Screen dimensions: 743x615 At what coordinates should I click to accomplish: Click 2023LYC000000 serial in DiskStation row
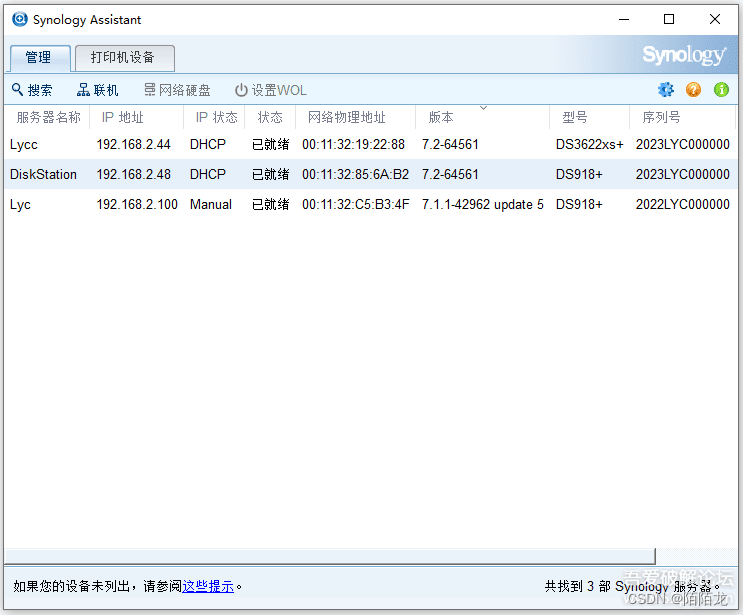pyautogui.click(x=682, y=174)
